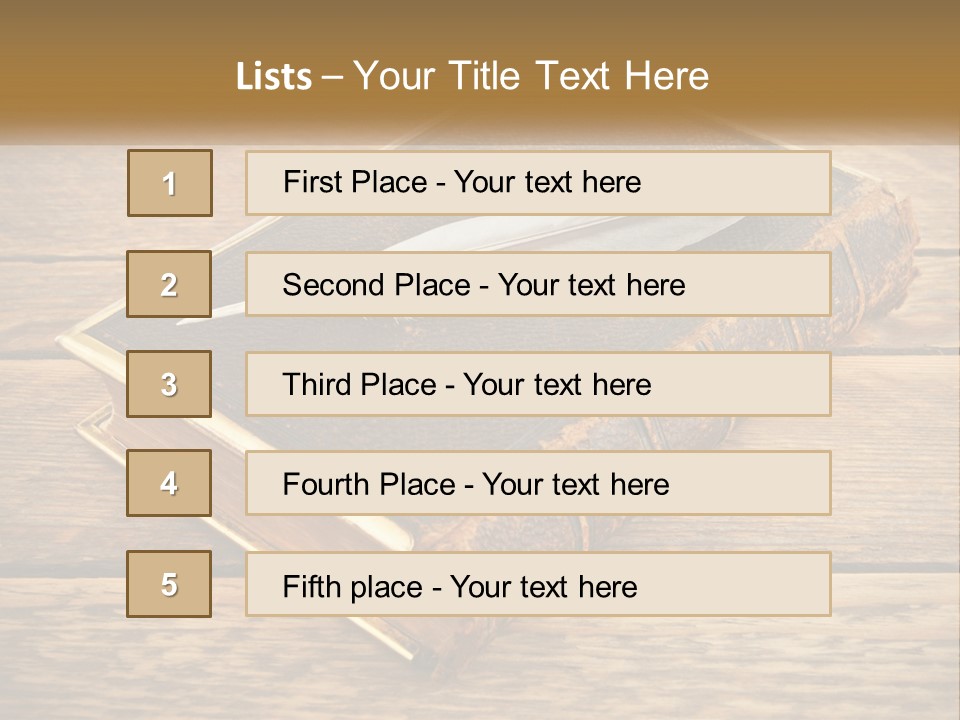This screenshot has height=720, width=960.
Task: Click the number 5 box
Action: click(x=169, y=584)
